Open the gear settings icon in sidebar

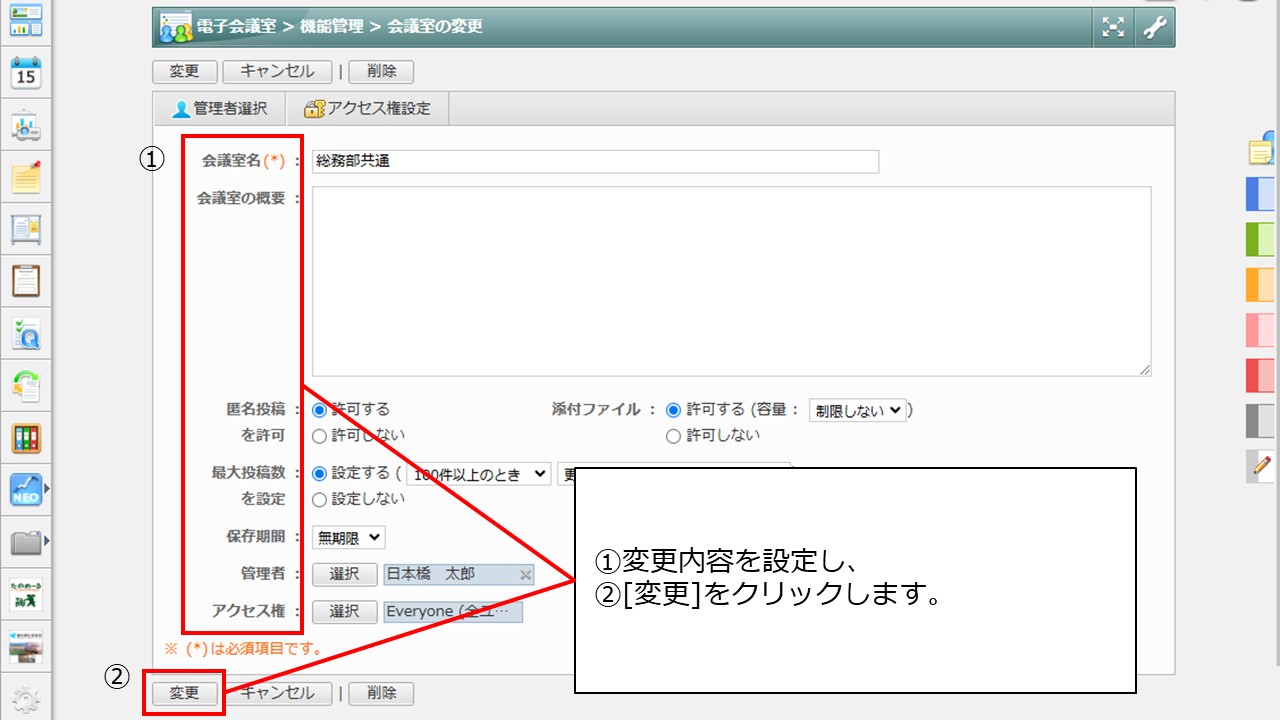click(26, 699)
